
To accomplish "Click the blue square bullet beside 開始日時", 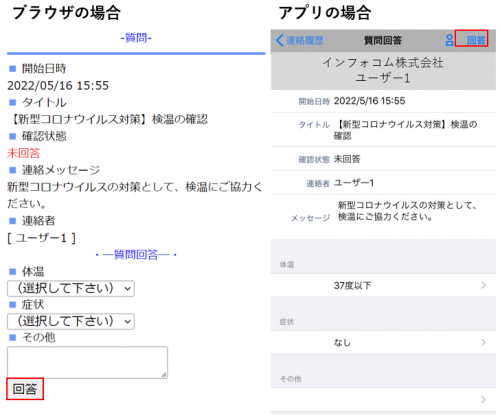I will point(12,69).
